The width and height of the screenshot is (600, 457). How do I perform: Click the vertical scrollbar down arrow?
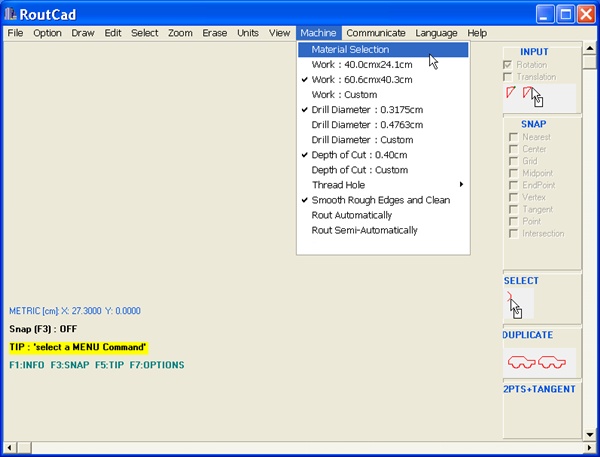tap(590, 435)
